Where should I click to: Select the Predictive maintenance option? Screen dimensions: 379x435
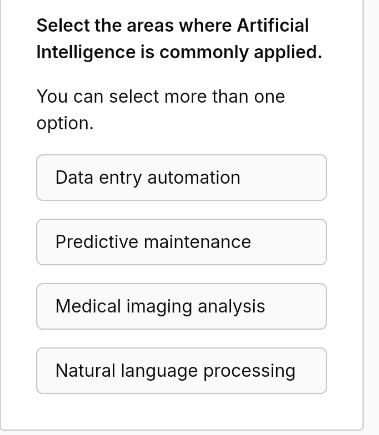pyautogui.click(x=181, y=242)
